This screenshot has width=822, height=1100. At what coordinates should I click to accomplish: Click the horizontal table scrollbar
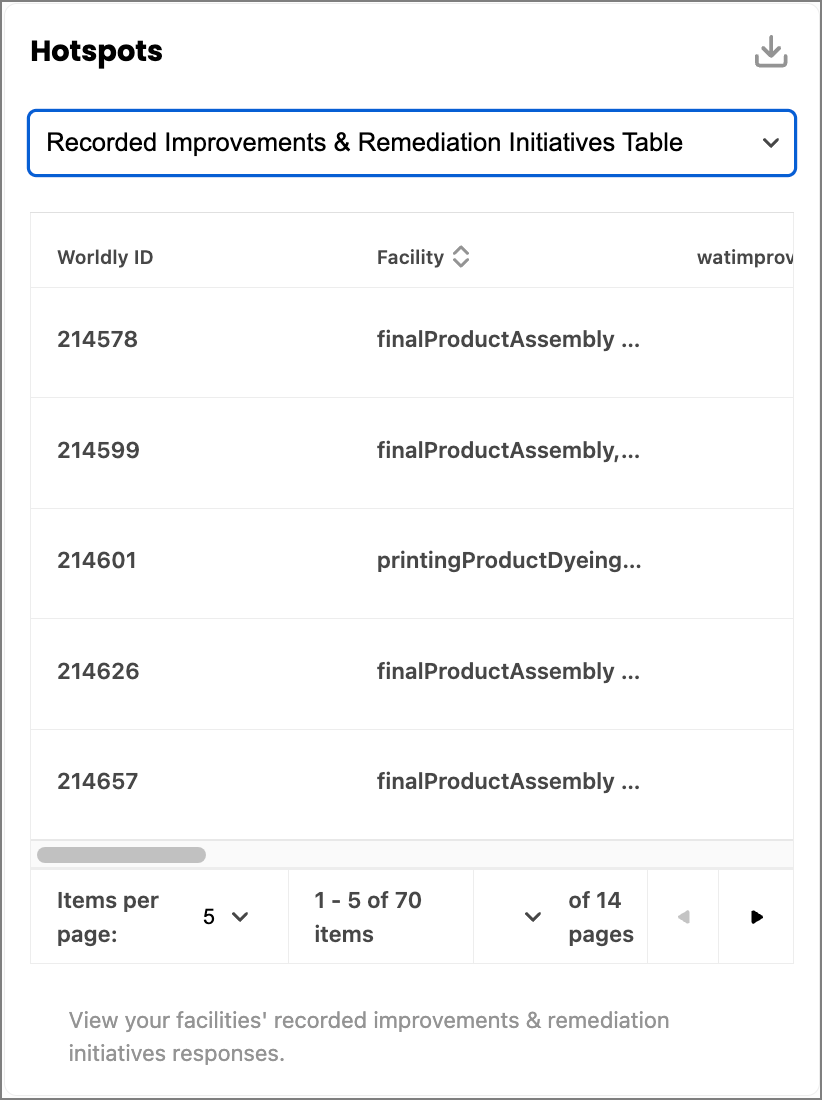pyautogui.click(x=121, y=854)
